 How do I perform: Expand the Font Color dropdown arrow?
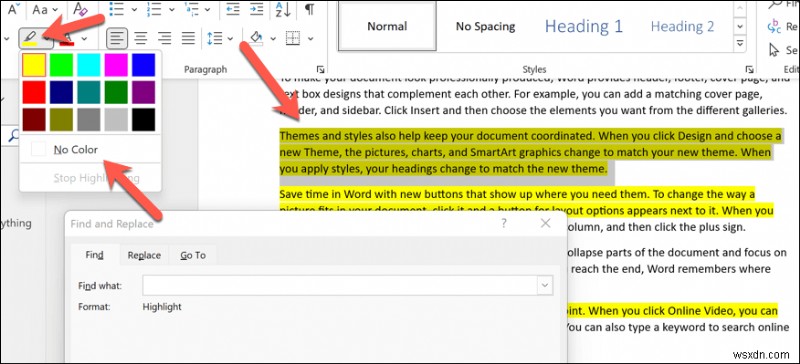point(83,38)
